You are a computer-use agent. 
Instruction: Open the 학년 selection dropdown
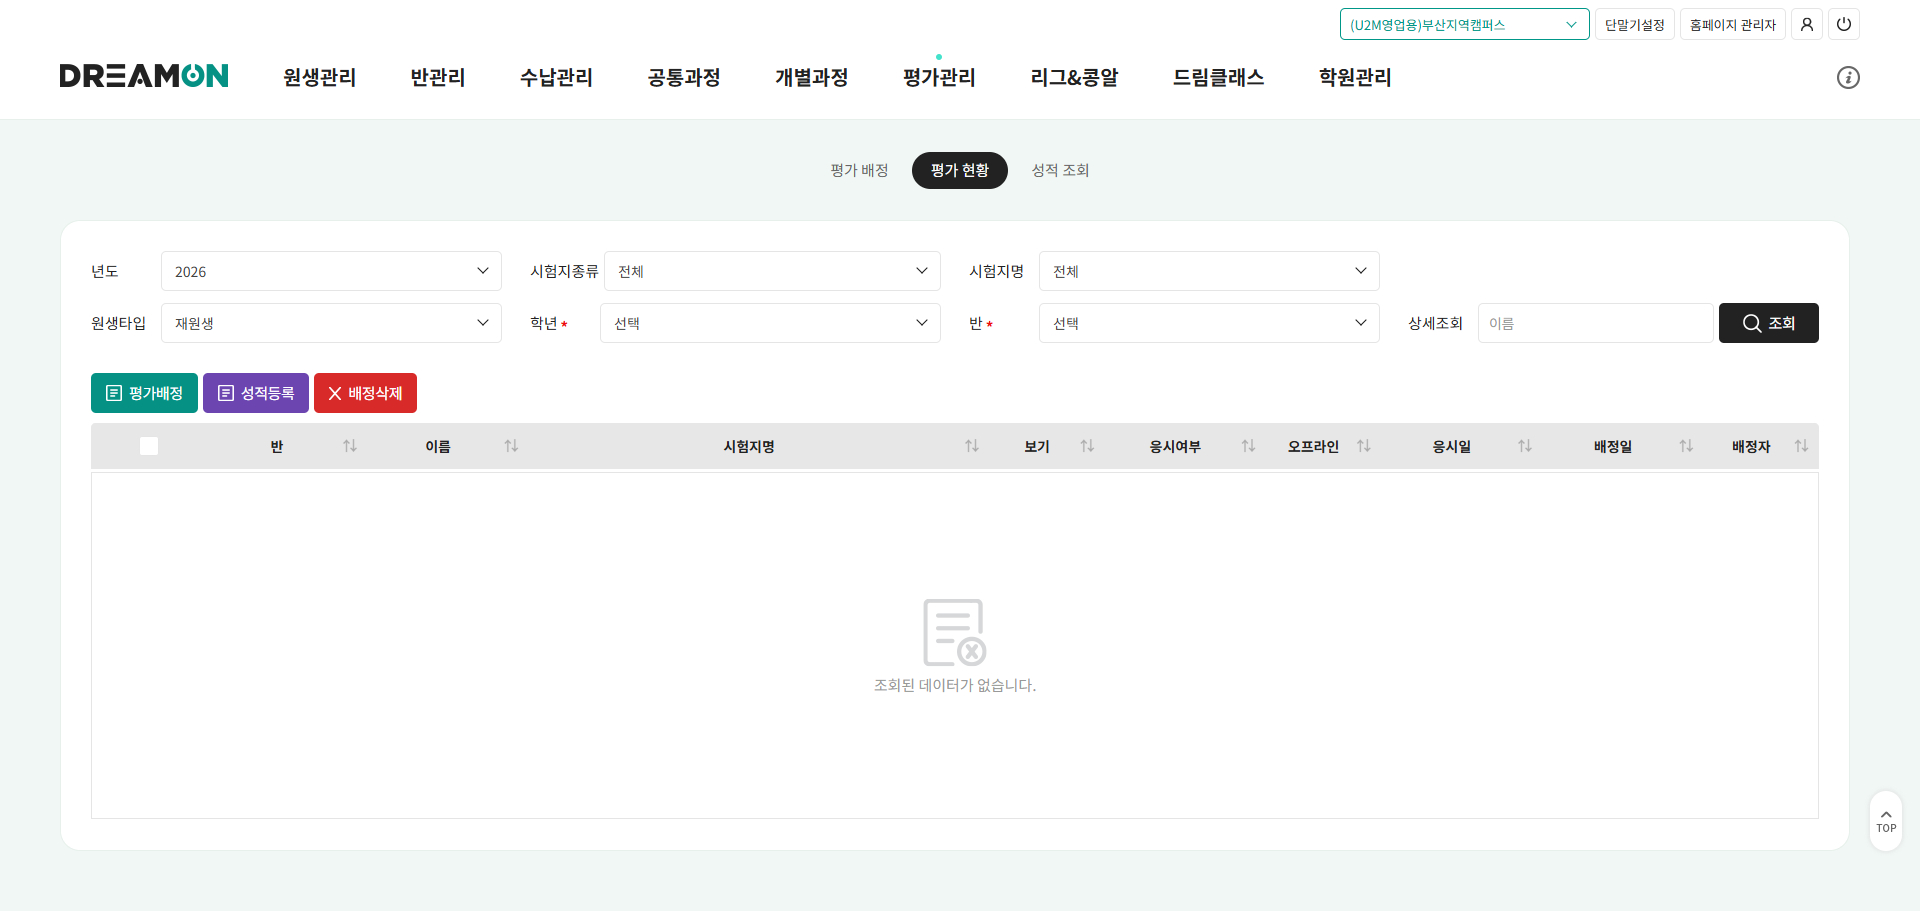click(770, 323)
